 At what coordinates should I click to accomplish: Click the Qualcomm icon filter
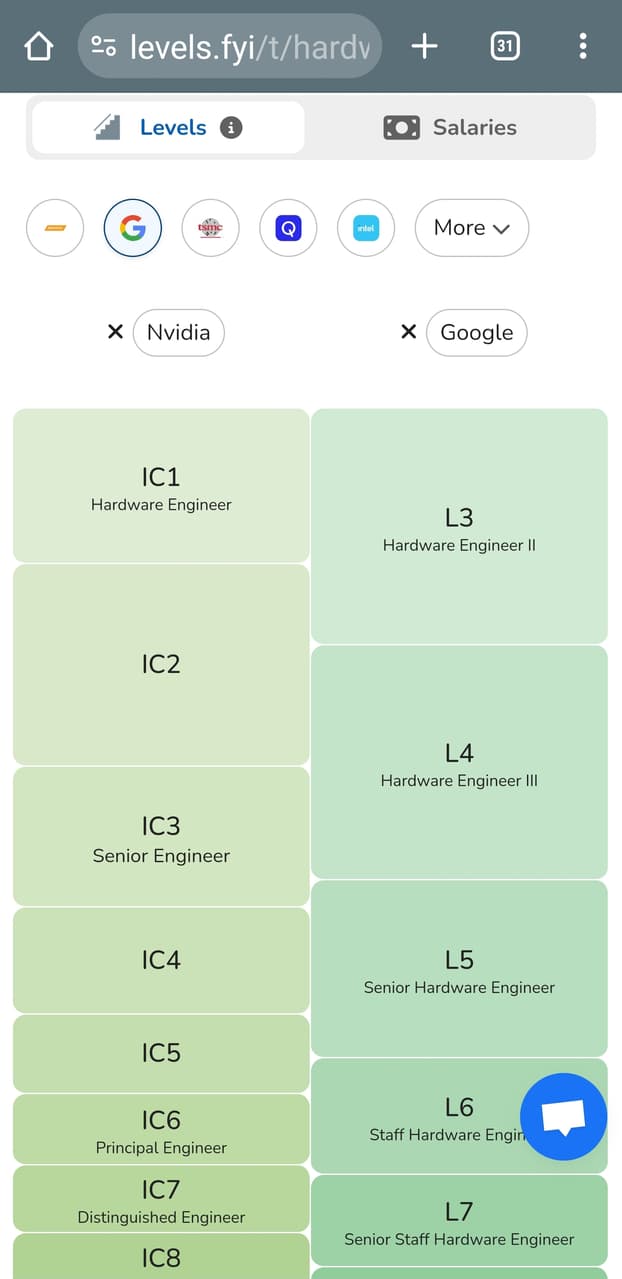tap(288, 228)
